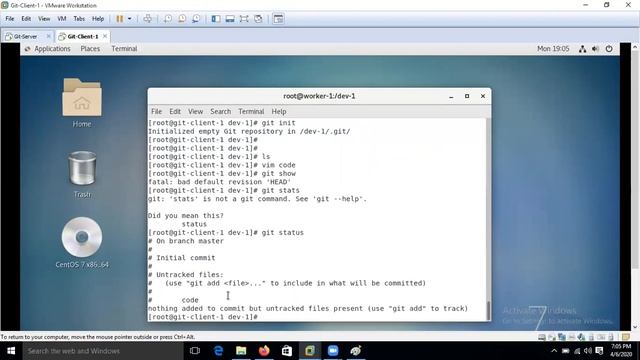Select the CentOS 7 x86_64 disc icon
This screenshot has height=360, width=640.
click(82, 242)
